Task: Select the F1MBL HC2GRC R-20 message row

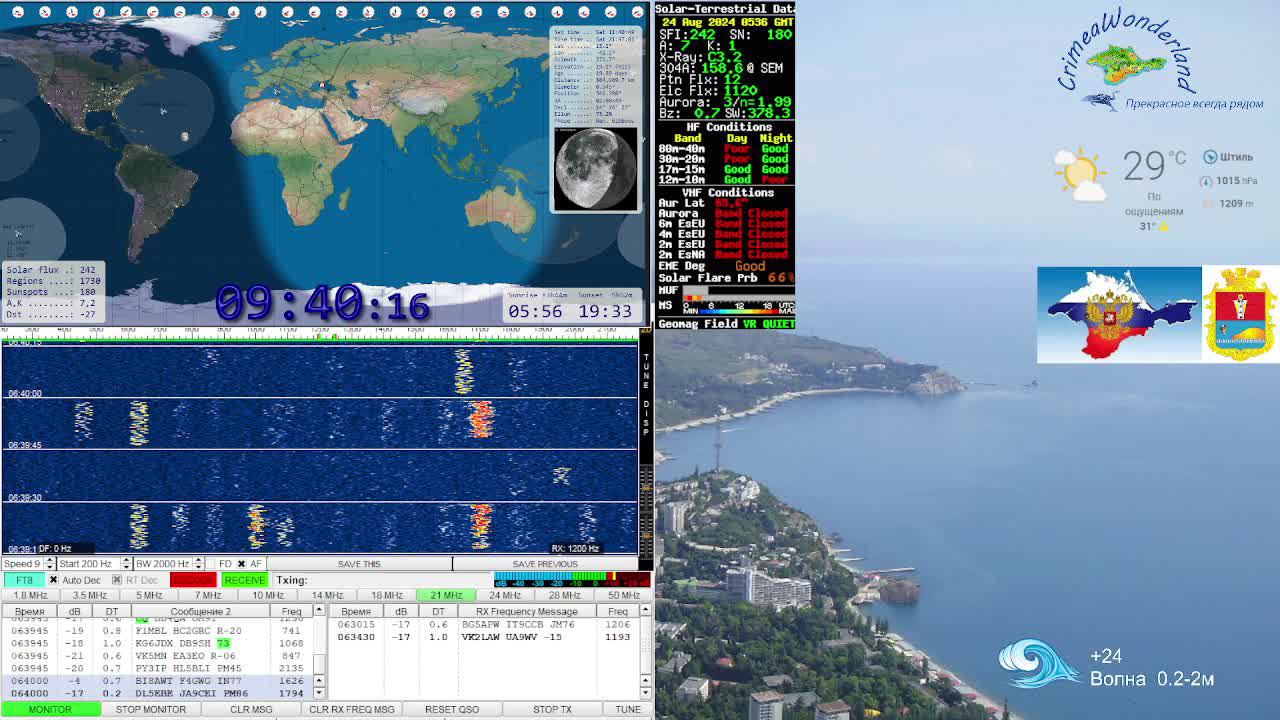Action: pos(158,631)
